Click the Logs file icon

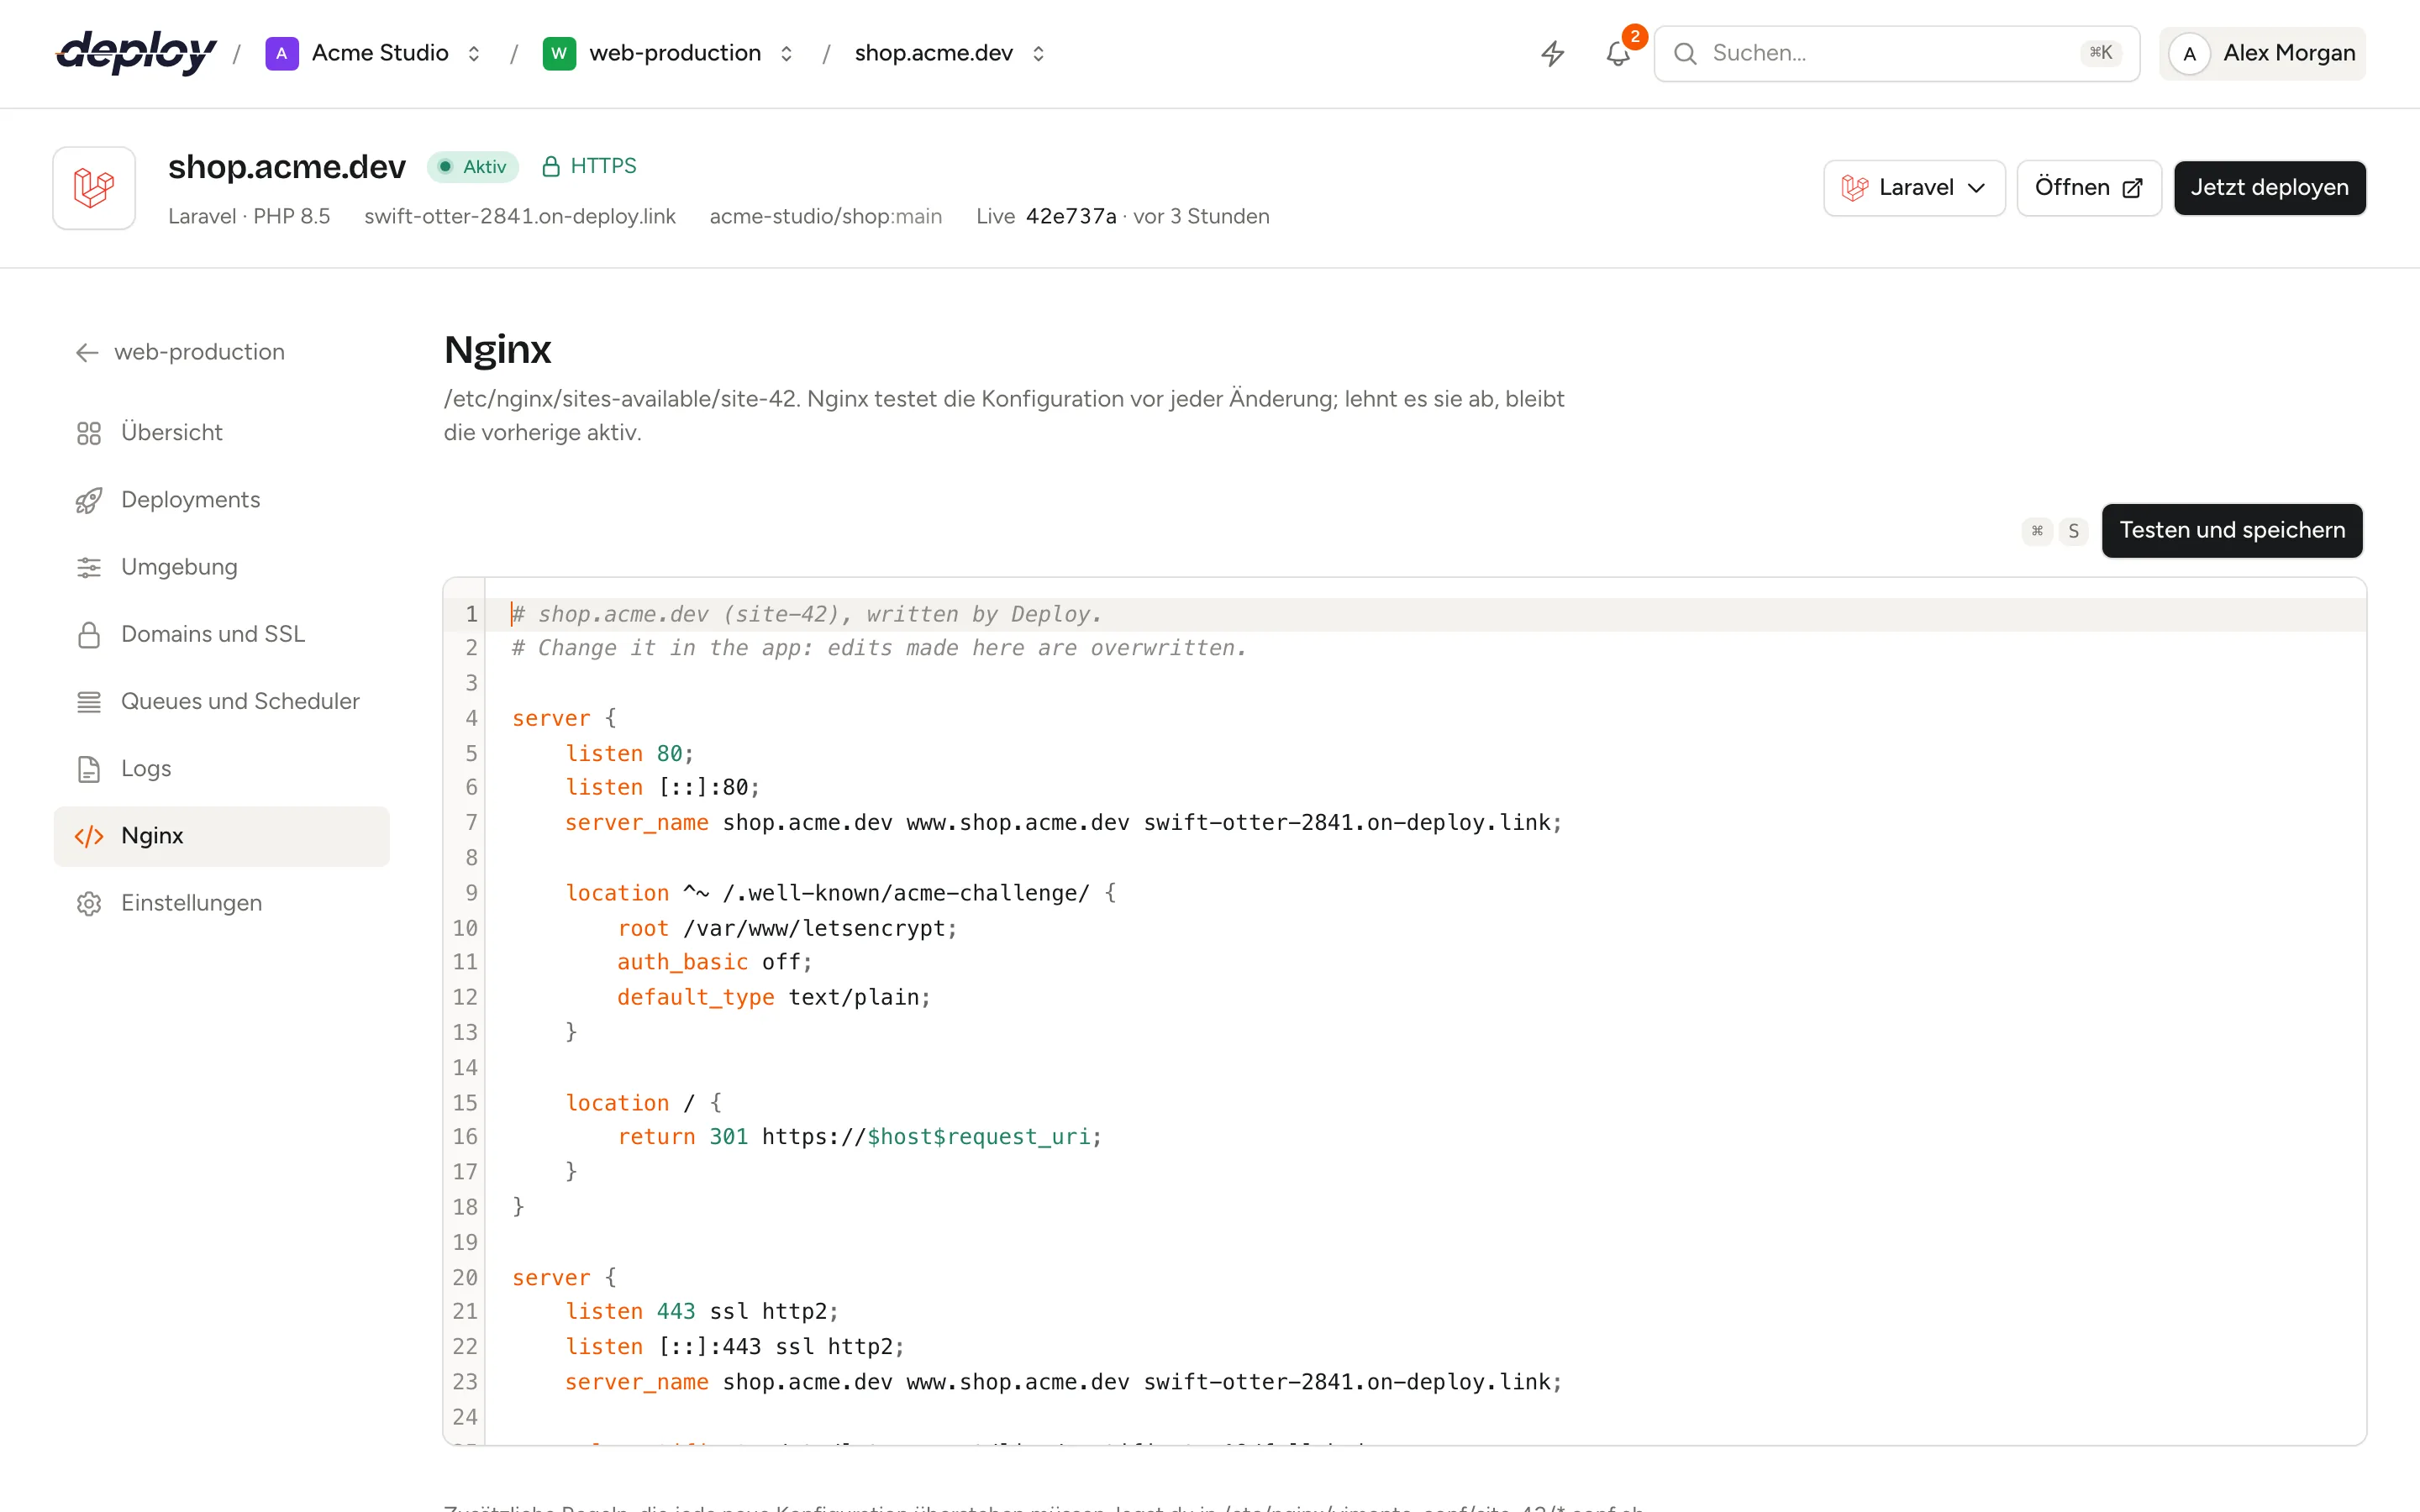pos(89,769)
